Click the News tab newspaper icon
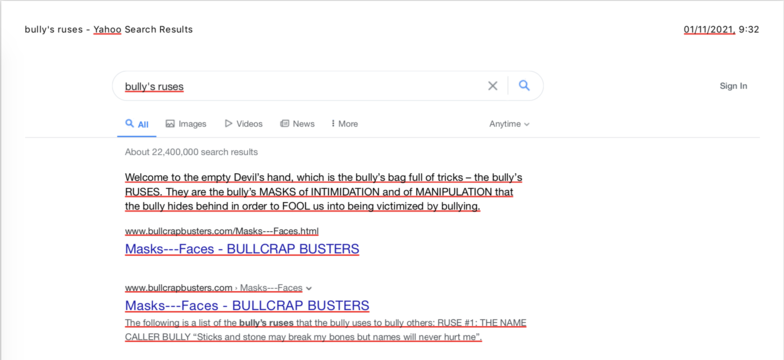Viewport: 784px width, 360px height. click(284, 124)
